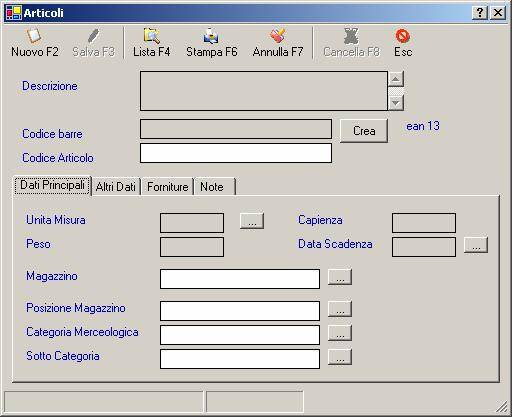Click the Descrizione scroll down arrow
Screen dimensions: 513x419
(x=396, y=103)
